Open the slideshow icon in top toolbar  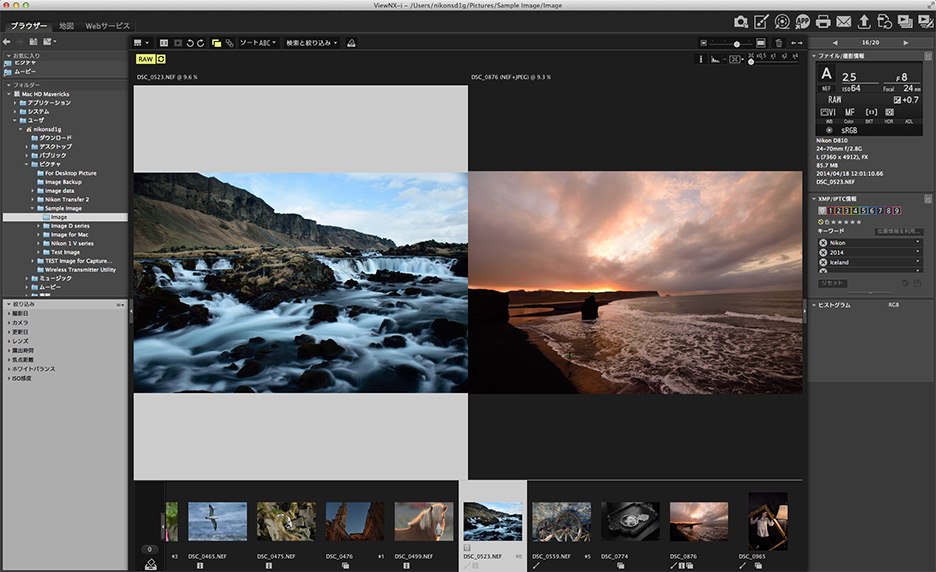(x=906, y=21)
